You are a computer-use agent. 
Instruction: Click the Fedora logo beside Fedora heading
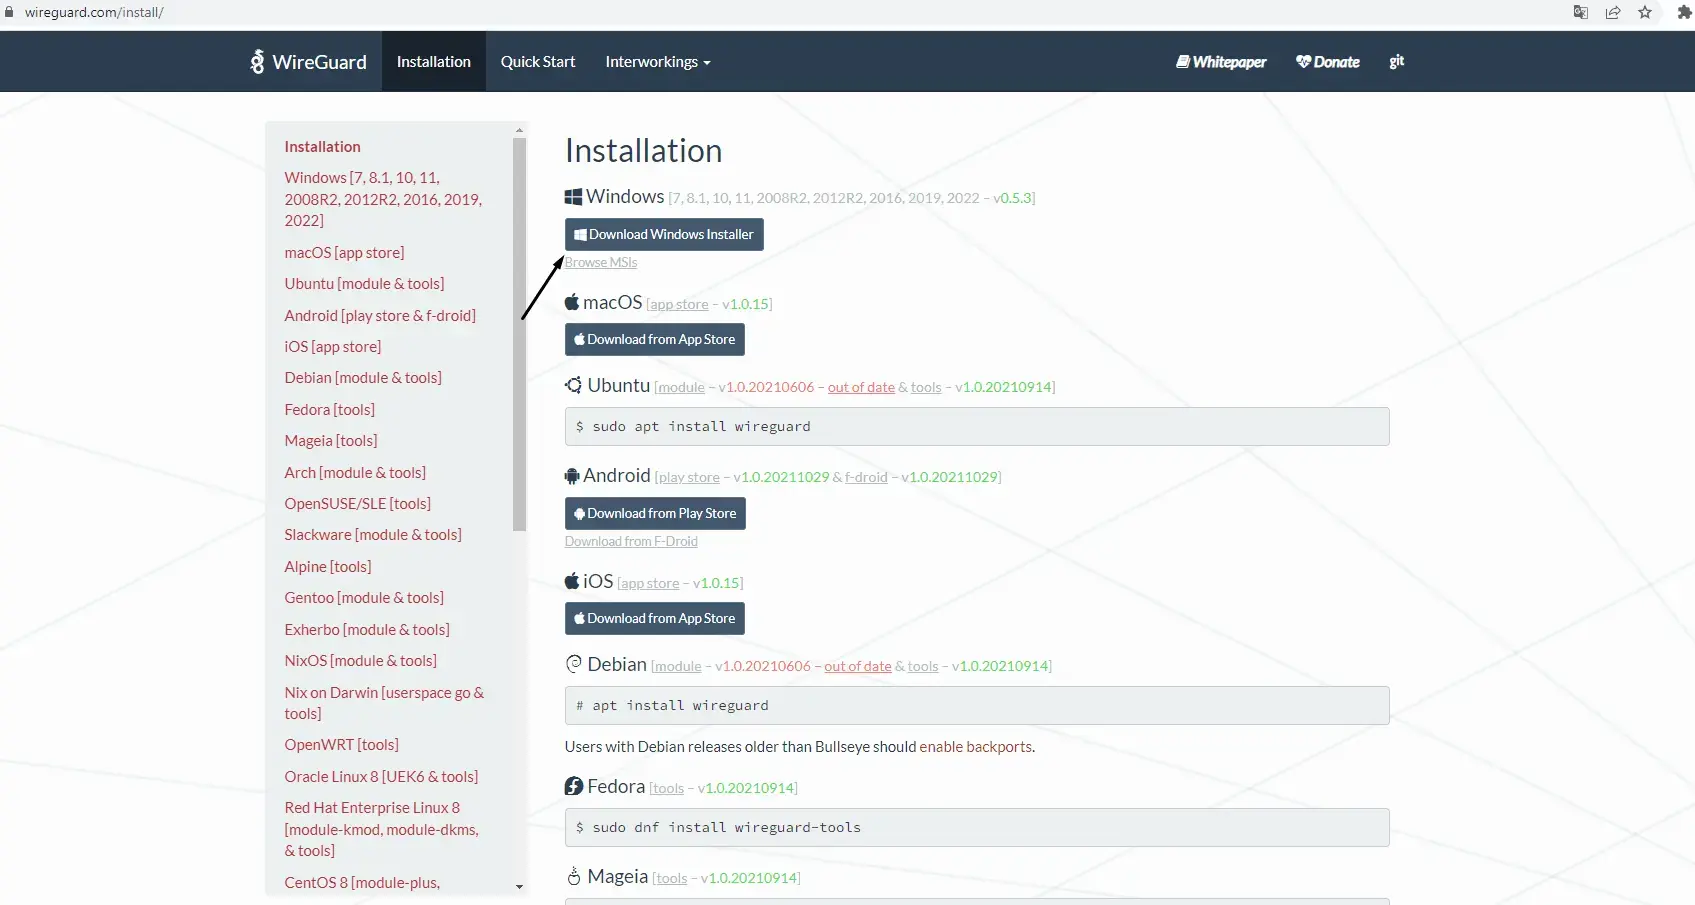tap(573, 786)
